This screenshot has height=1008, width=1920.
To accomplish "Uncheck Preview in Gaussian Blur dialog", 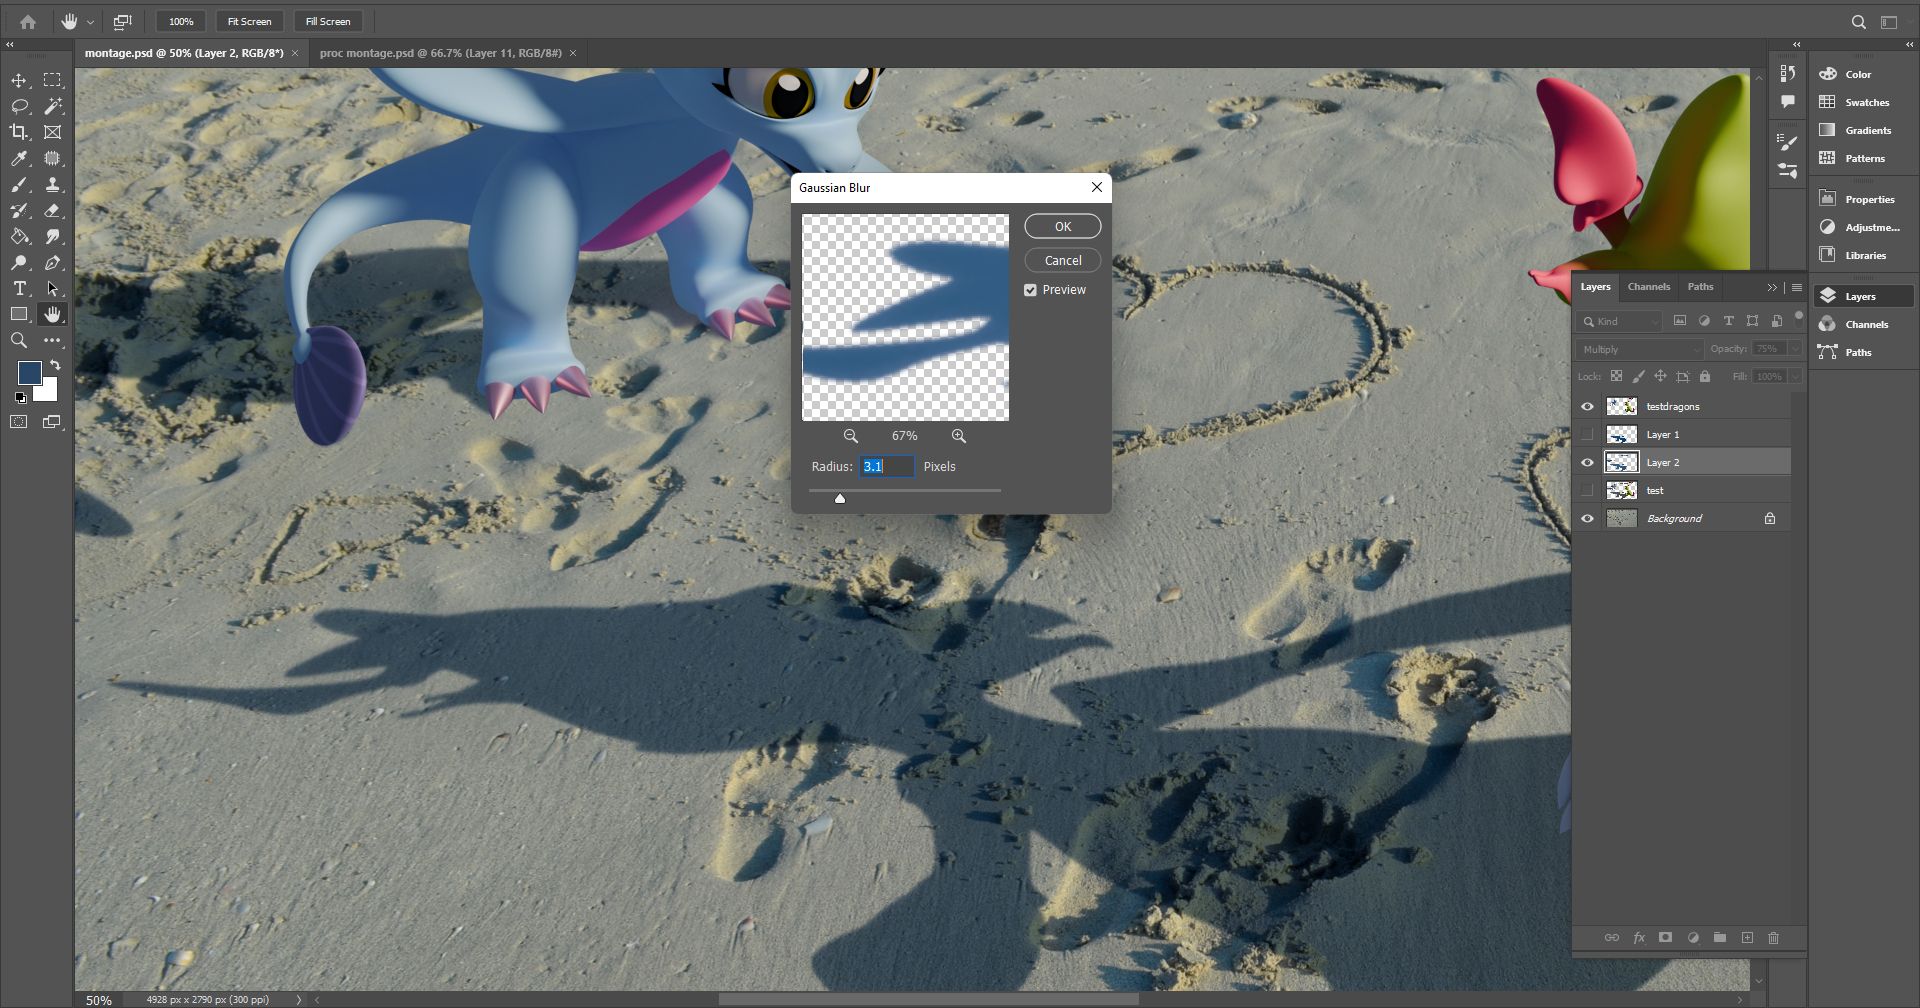I will pos(1030,290).
